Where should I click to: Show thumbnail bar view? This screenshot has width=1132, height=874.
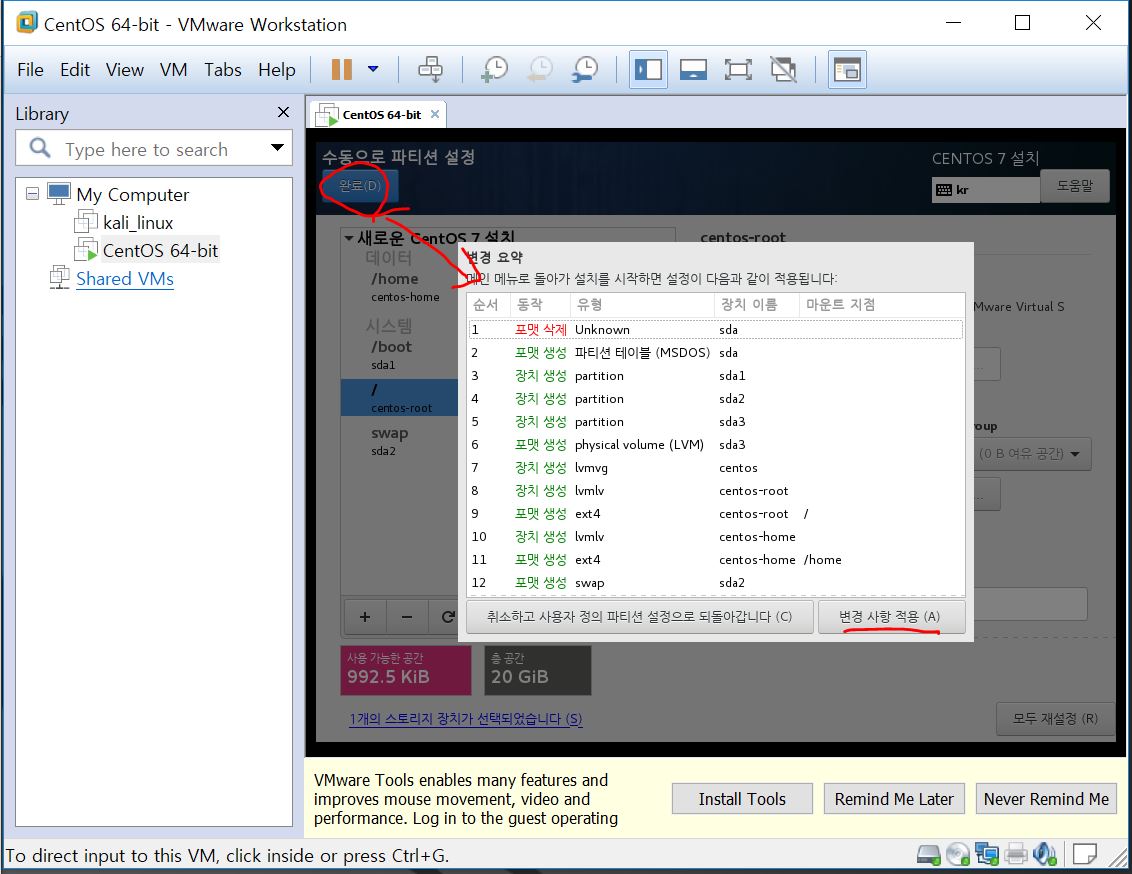coord(693,70)
